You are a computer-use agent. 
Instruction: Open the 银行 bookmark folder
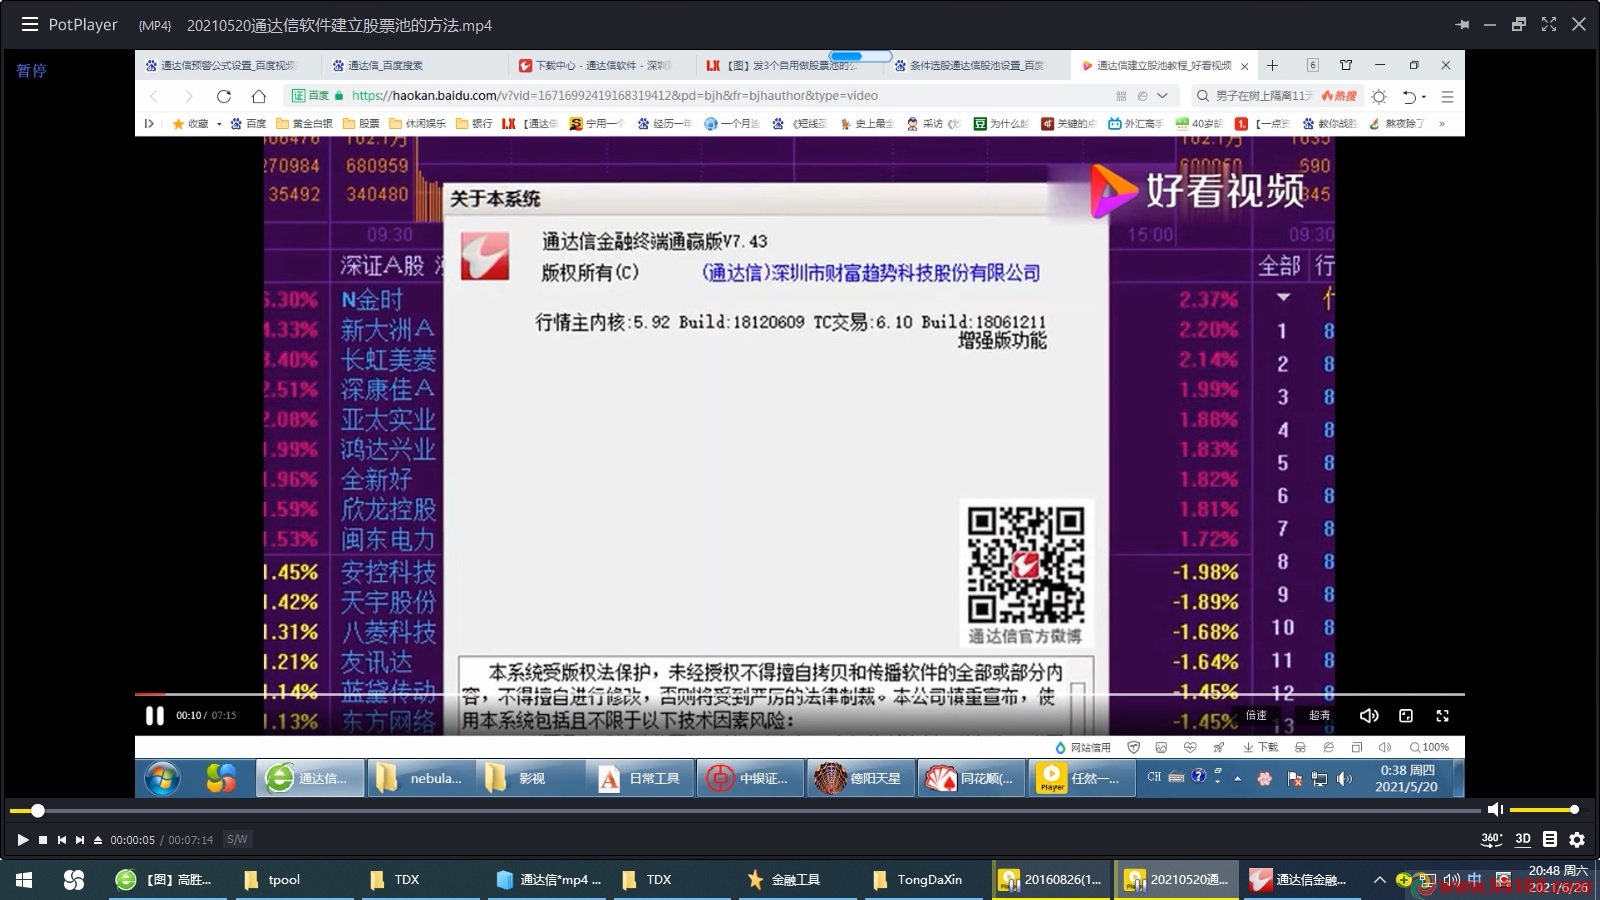click(x=474, y=124)
